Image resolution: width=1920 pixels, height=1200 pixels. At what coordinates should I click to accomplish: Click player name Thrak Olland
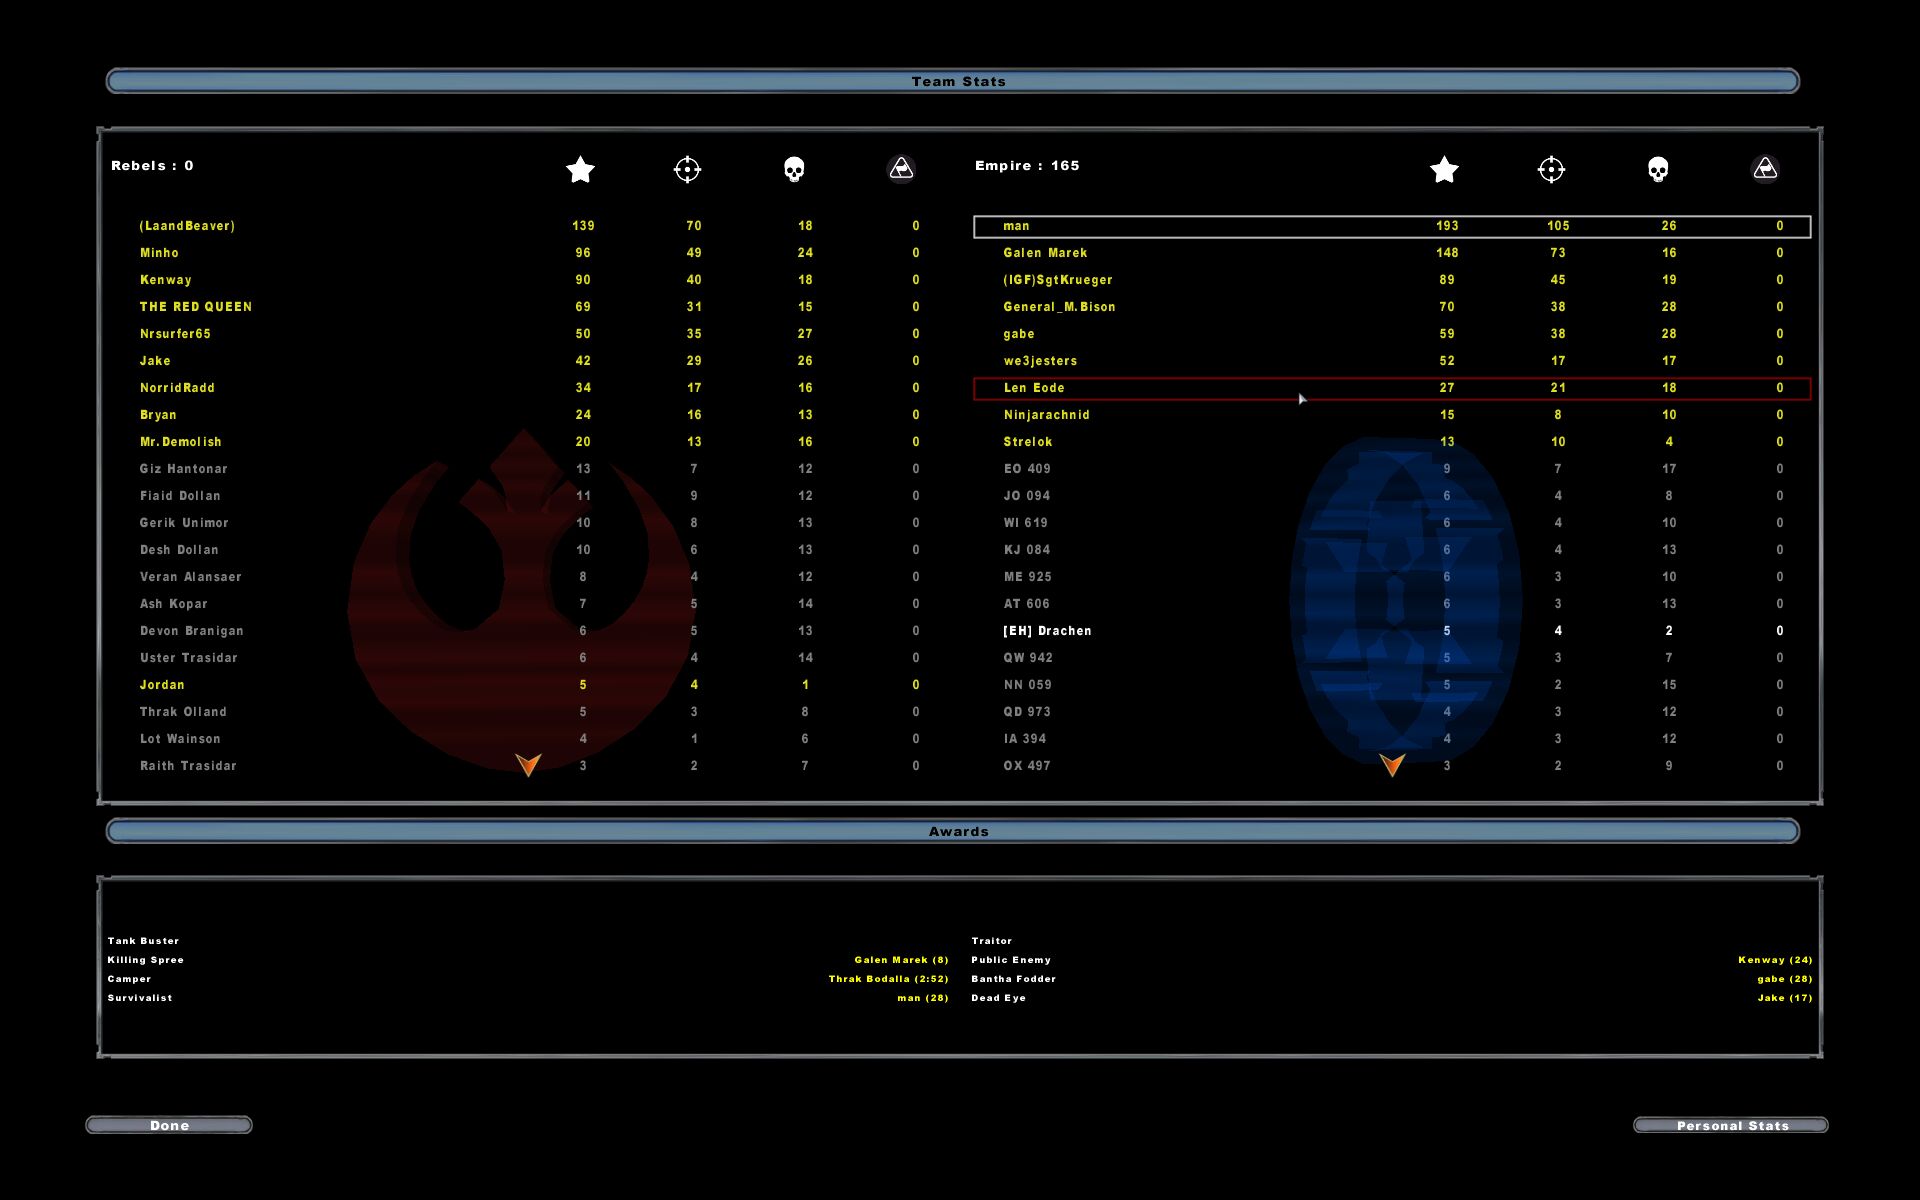pyautogui.click(x=183, y=712)
